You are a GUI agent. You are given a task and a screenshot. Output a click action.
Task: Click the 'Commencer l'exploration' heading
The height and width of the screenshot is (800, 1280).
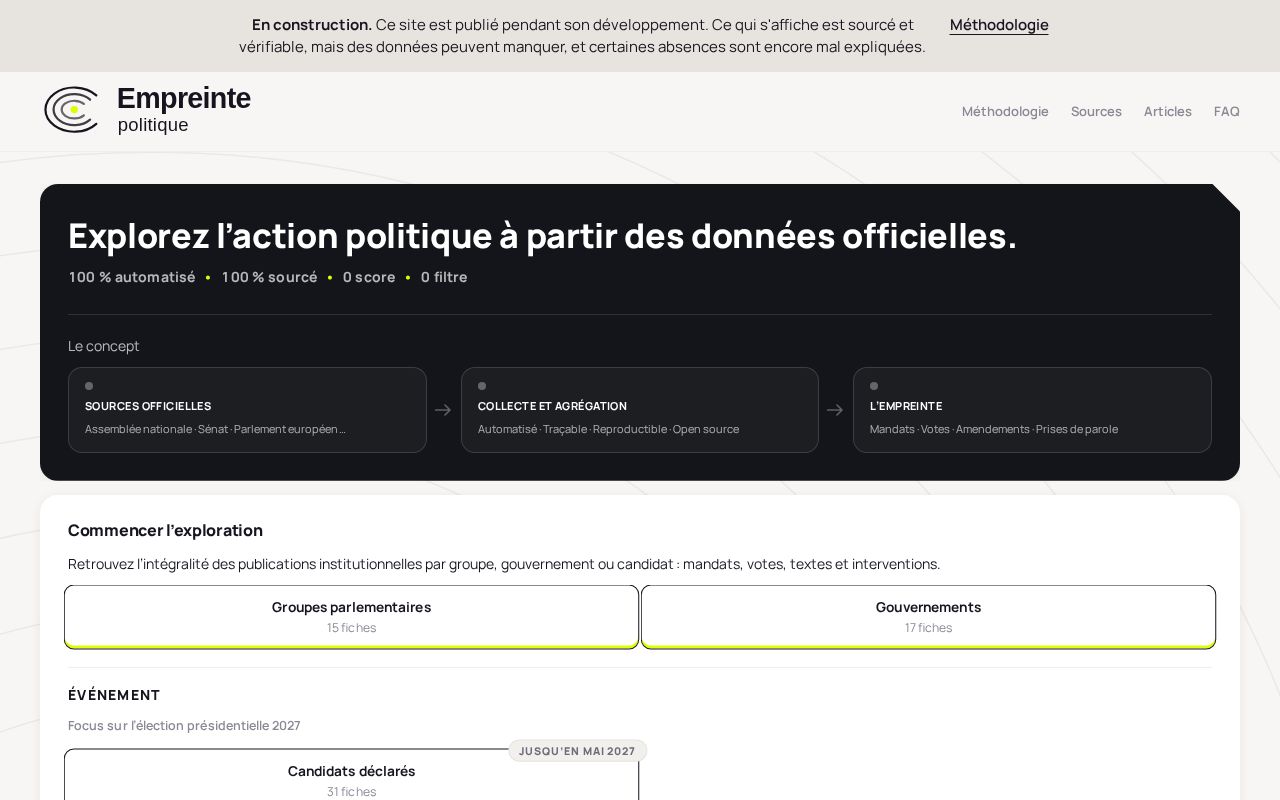pyautogui.click(x=165, y=530)
